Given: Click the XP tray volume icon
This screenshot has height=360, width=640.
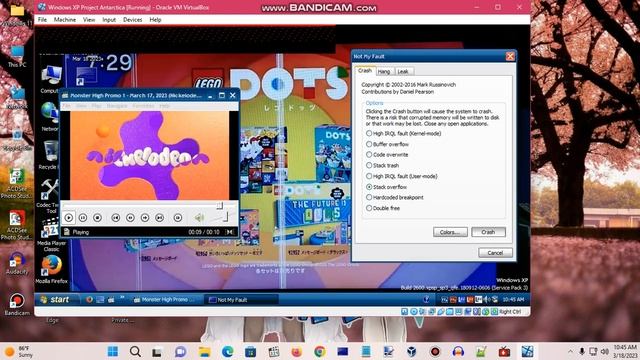Looking at the screenshot, I should pos(487,300).
